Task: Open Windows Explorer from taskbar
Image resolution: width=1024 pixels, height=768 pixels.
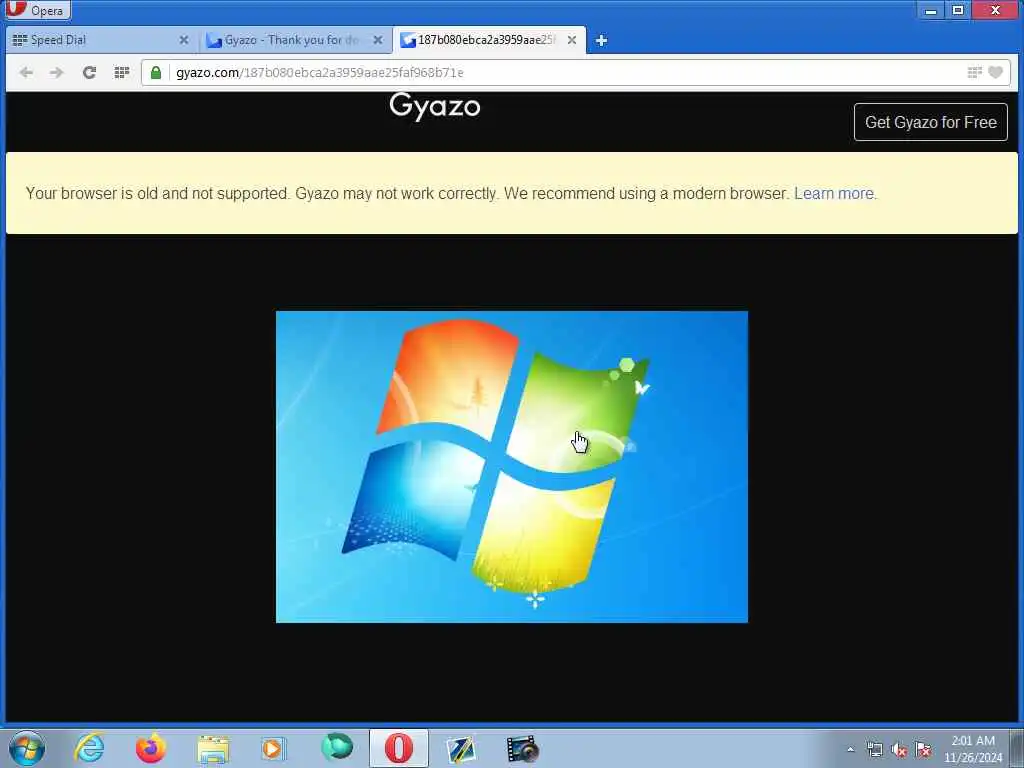Action: click(213, 749)
